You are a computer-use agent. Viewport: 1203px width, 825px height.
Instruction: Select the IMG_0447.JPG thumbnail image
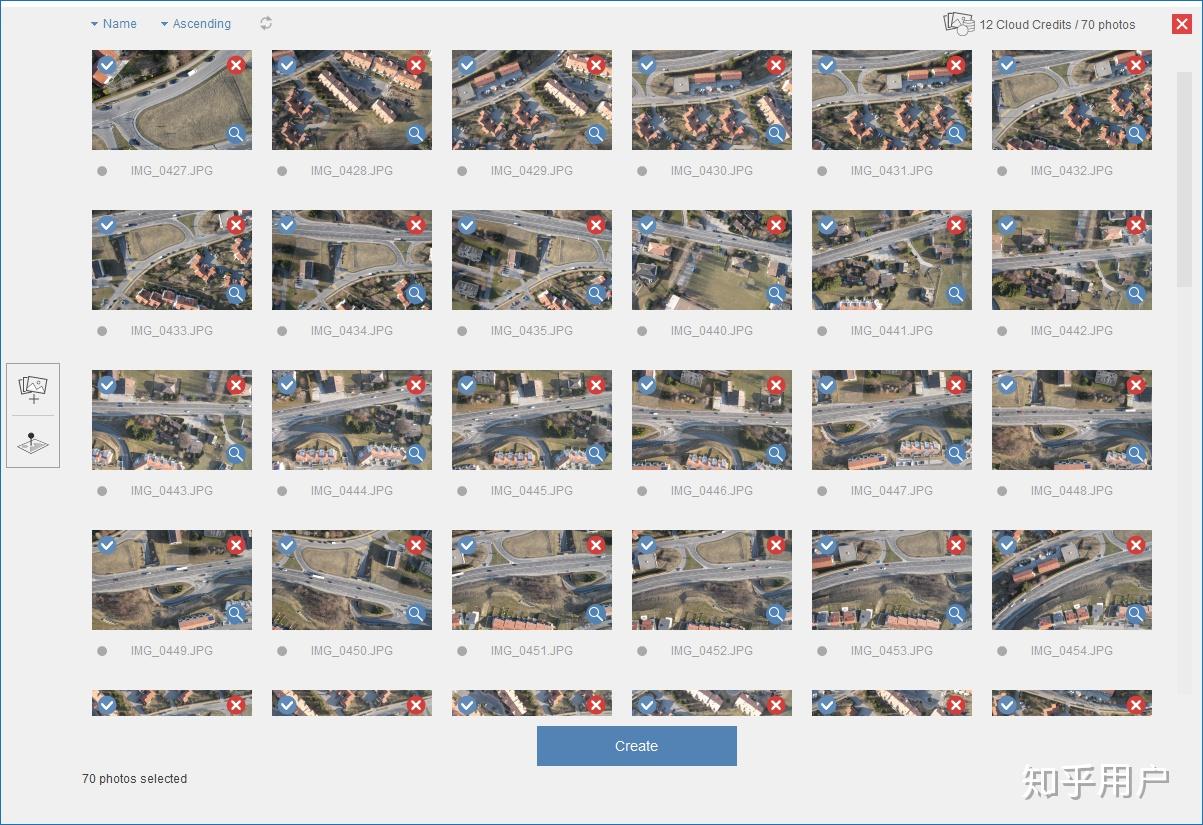pyautogui.click(x=890, y=420)
